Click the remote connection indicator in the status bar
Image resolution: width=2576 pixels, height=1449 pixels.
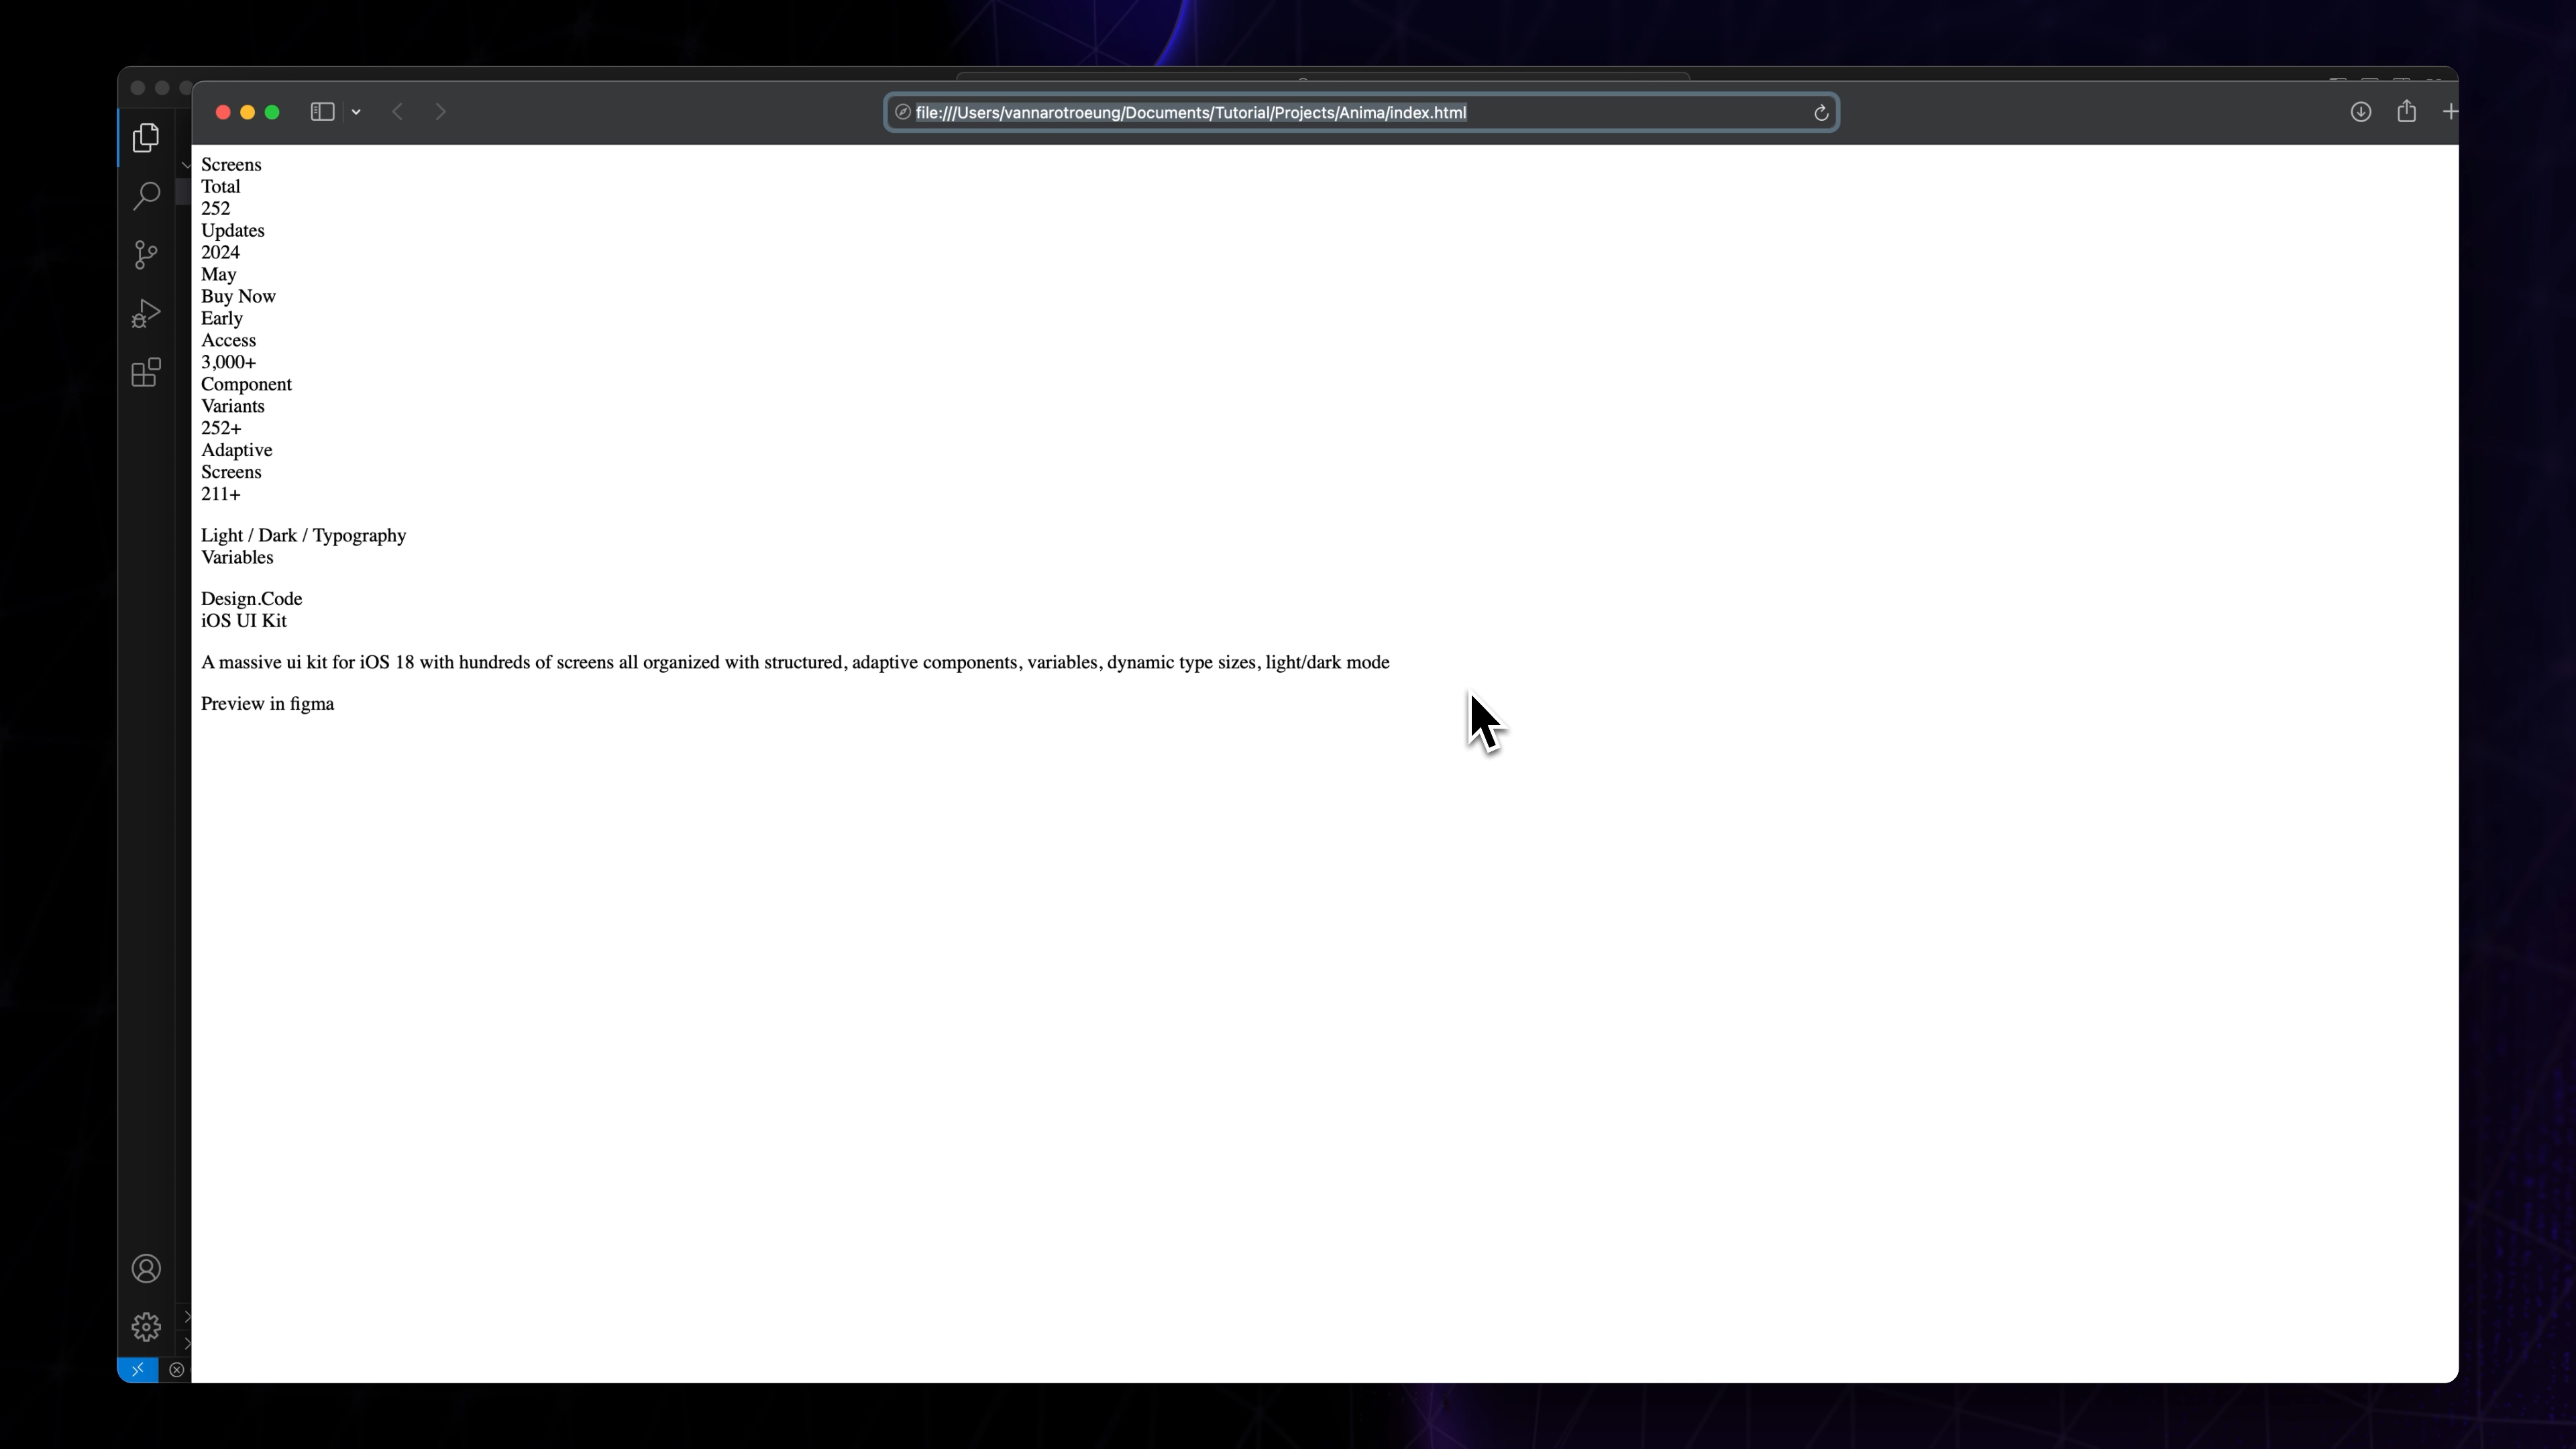coord(138,1370)
